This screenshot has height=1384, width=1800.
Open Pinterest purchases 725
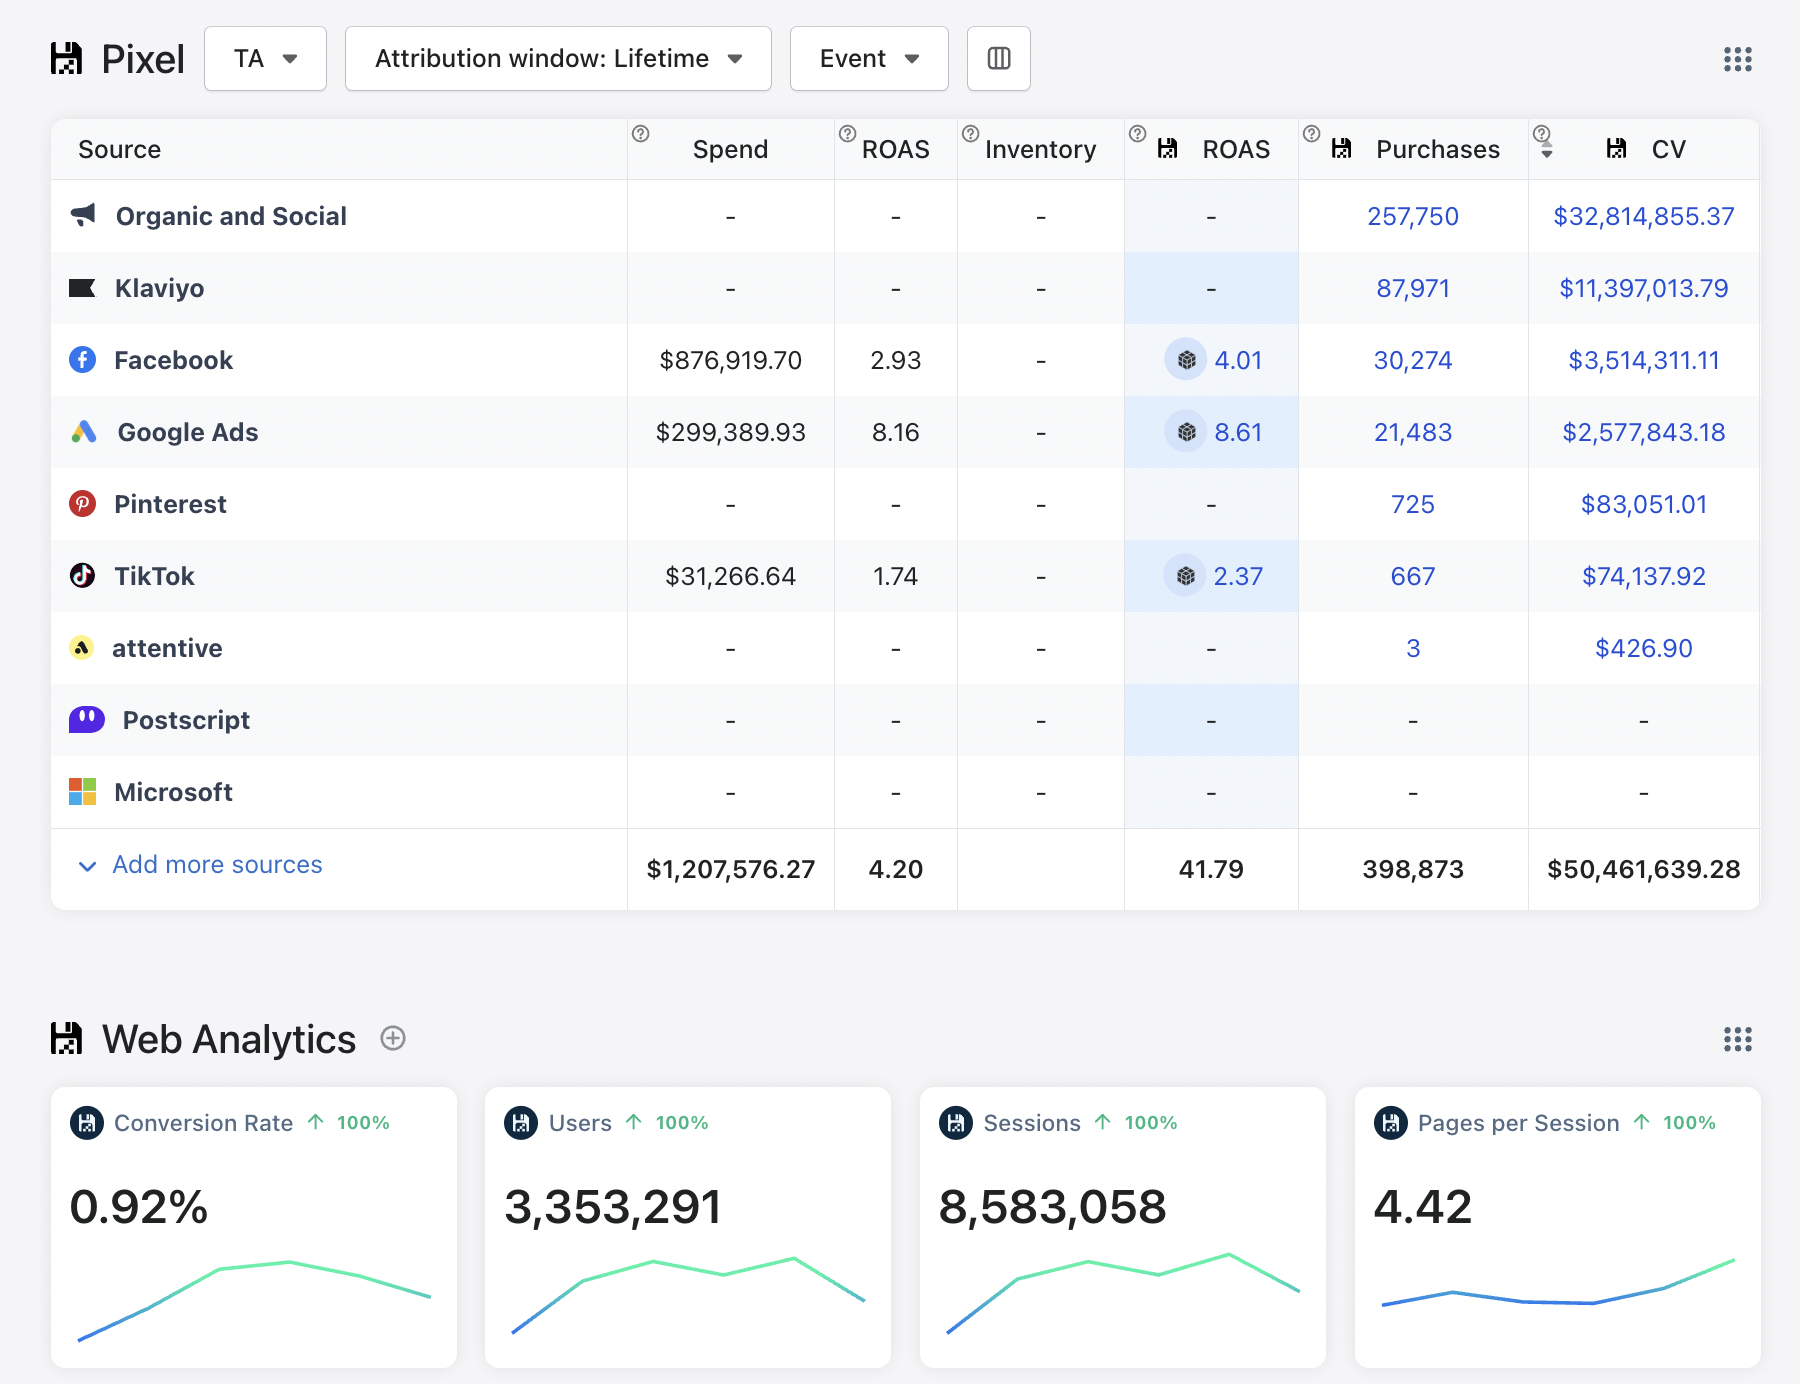coord(1413,504)
